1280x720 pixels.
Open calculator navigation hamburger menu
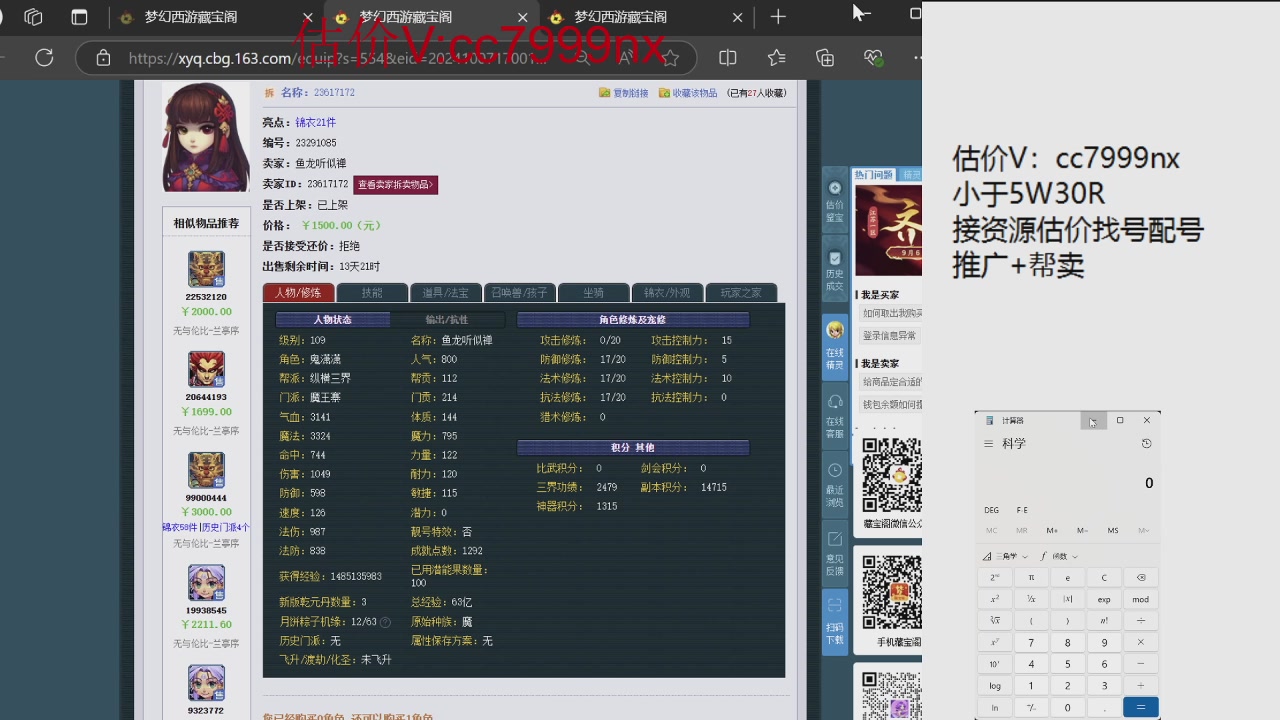tap(989, 444)
